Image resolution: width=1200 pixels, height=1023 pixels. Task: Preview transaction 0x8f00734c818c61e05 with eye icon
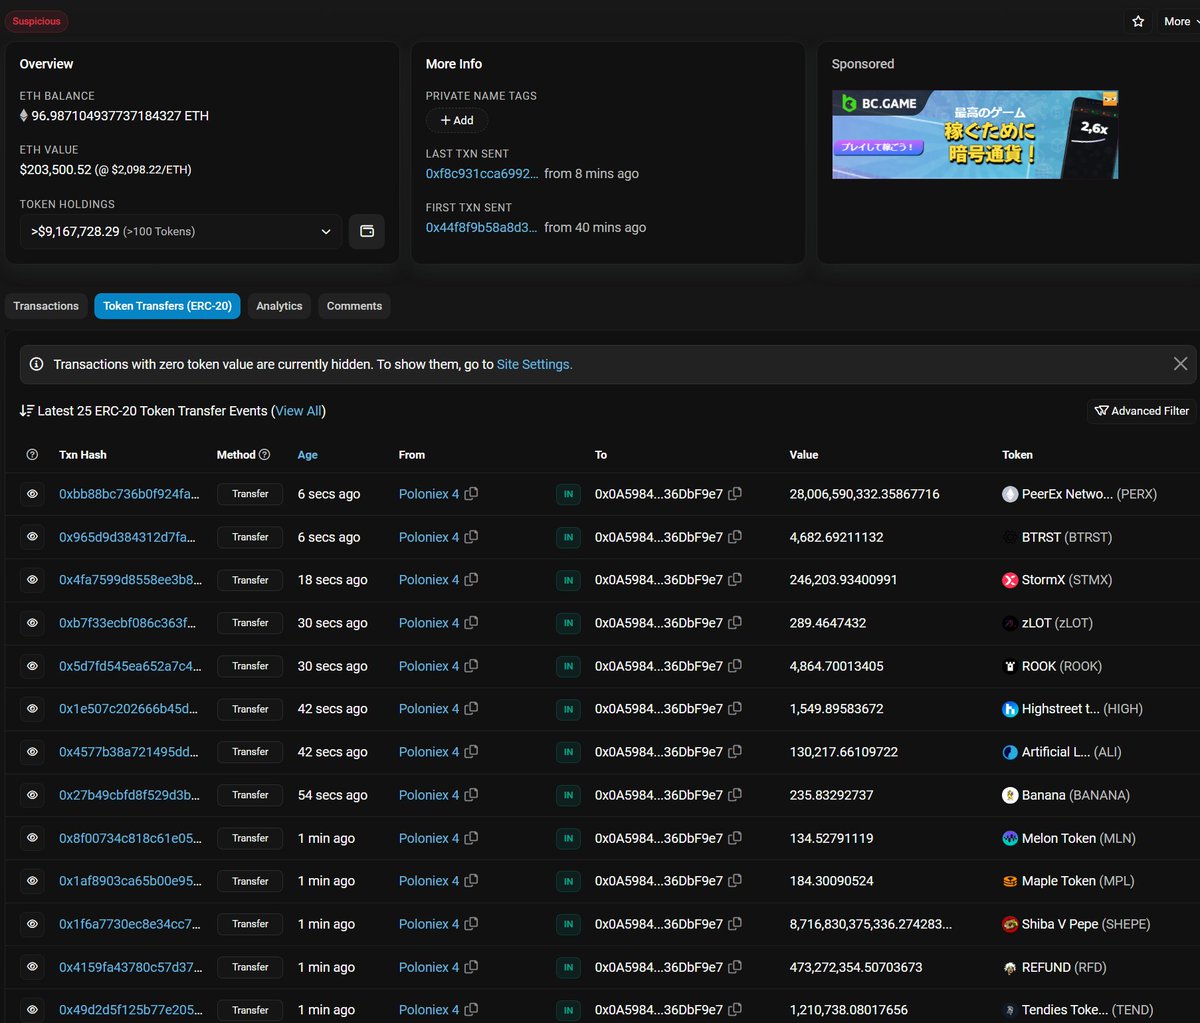click(x=32, y=838)
